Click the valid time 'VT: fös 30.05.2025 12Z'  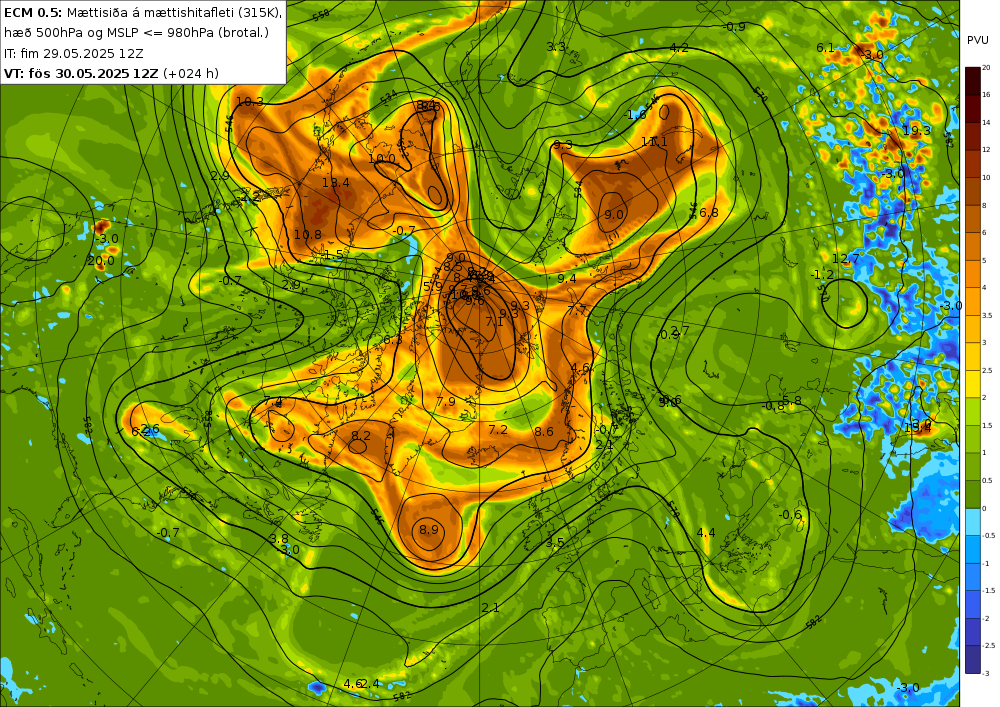[81, 73]
